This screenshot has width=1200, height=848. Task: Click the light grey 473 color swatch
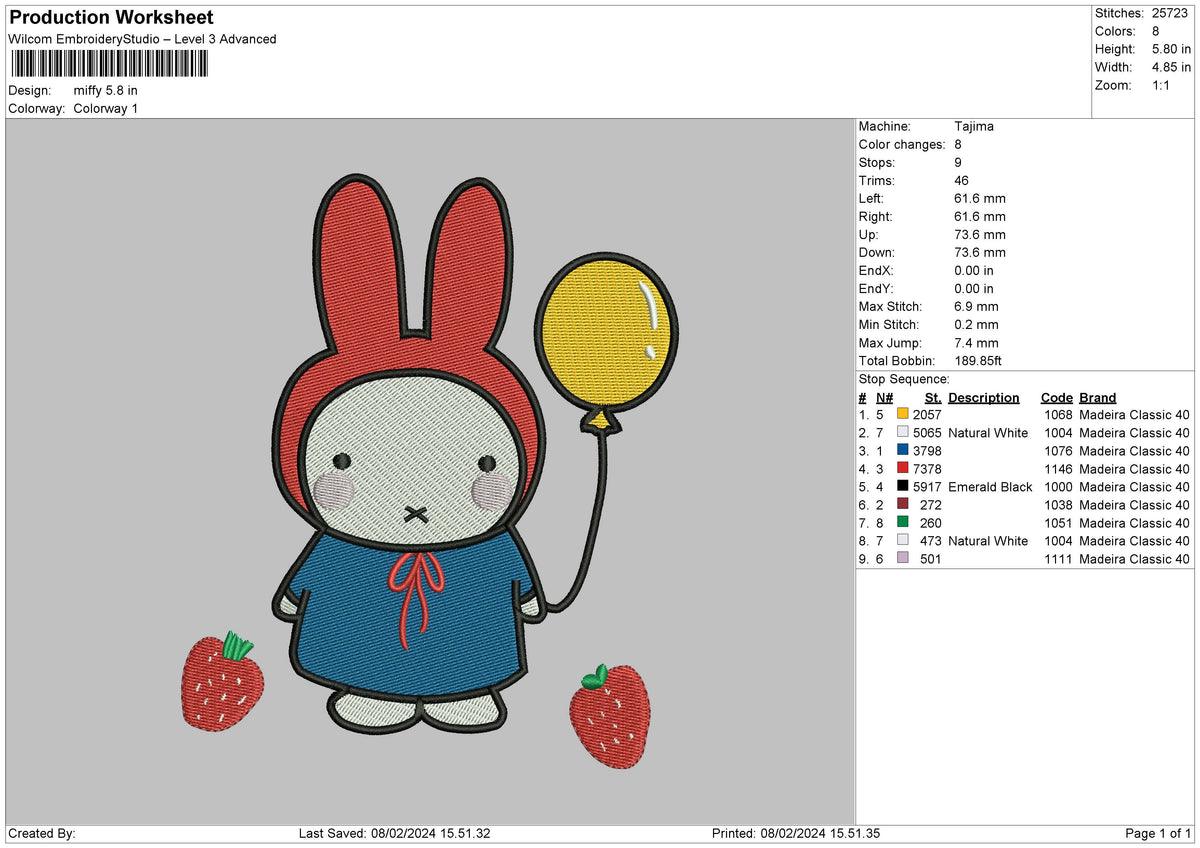[x=903, y=541]
